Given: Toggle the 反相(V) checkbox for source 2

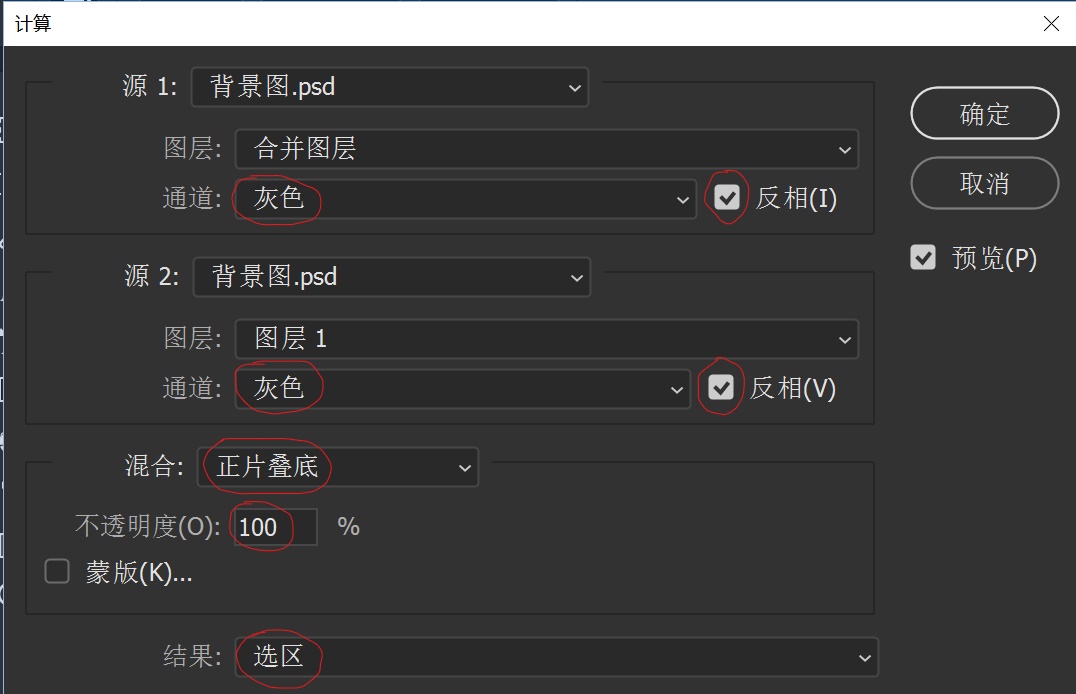Looking at the screenshot, I should tap(721, 387).
